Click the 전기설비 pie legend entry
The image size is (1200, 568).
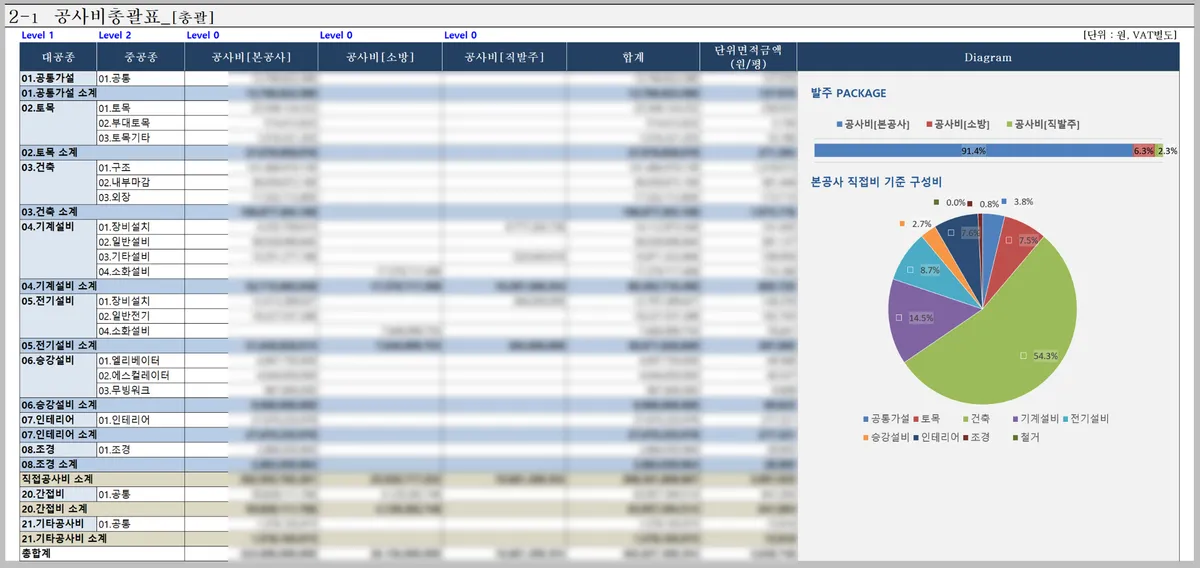[x=1084, y=418]
